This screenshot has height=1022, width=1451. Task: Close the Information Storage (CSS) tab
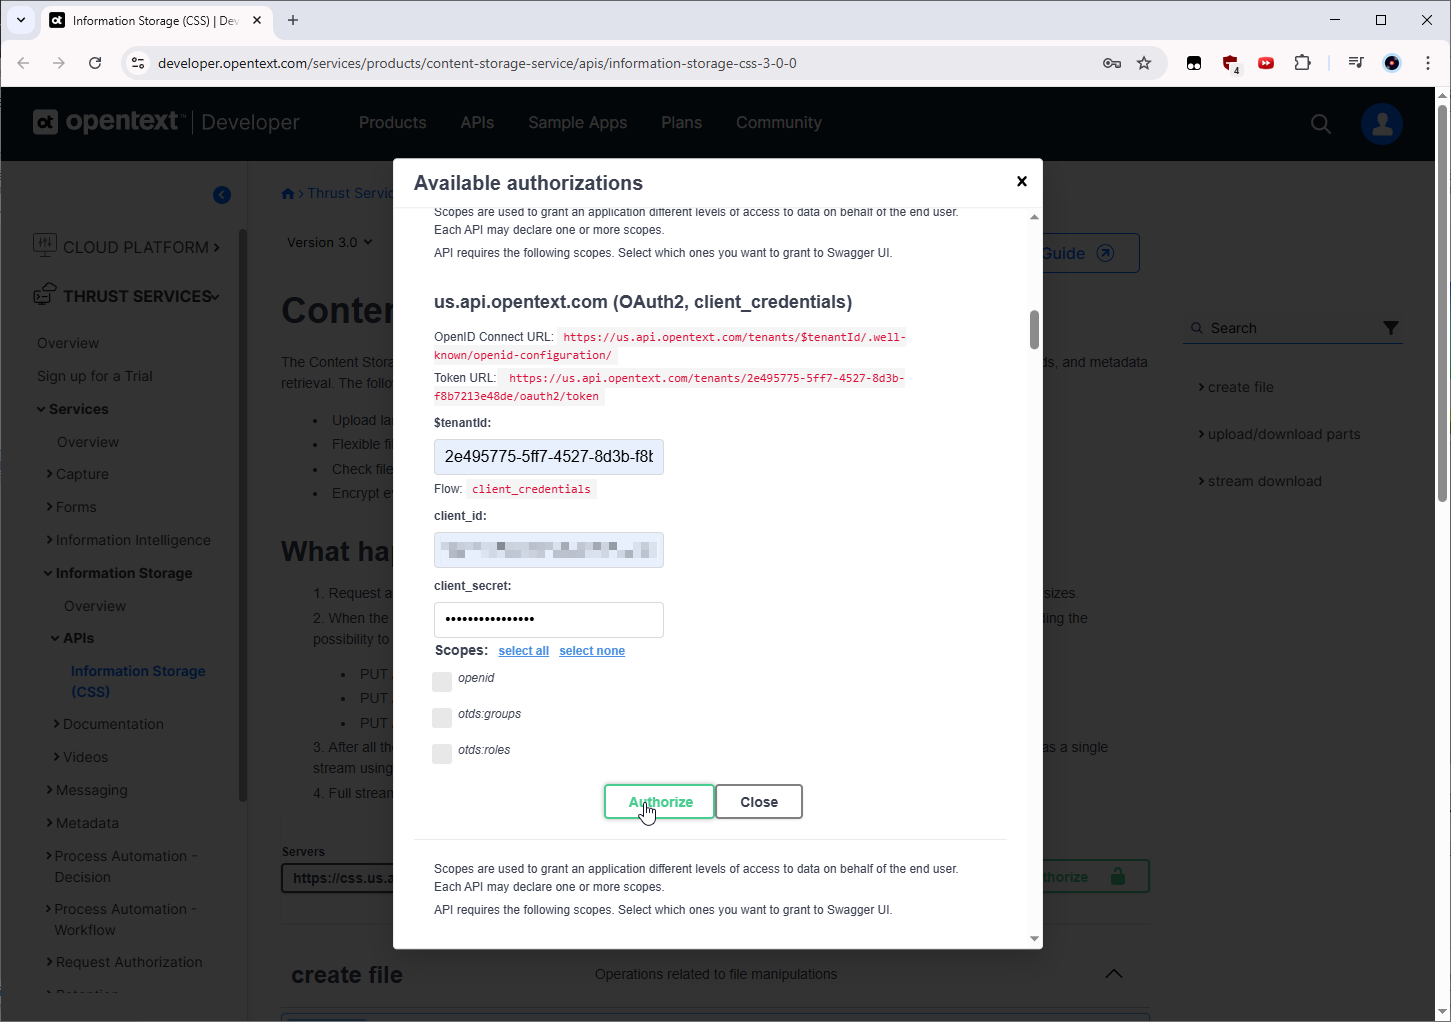point(257,20)
